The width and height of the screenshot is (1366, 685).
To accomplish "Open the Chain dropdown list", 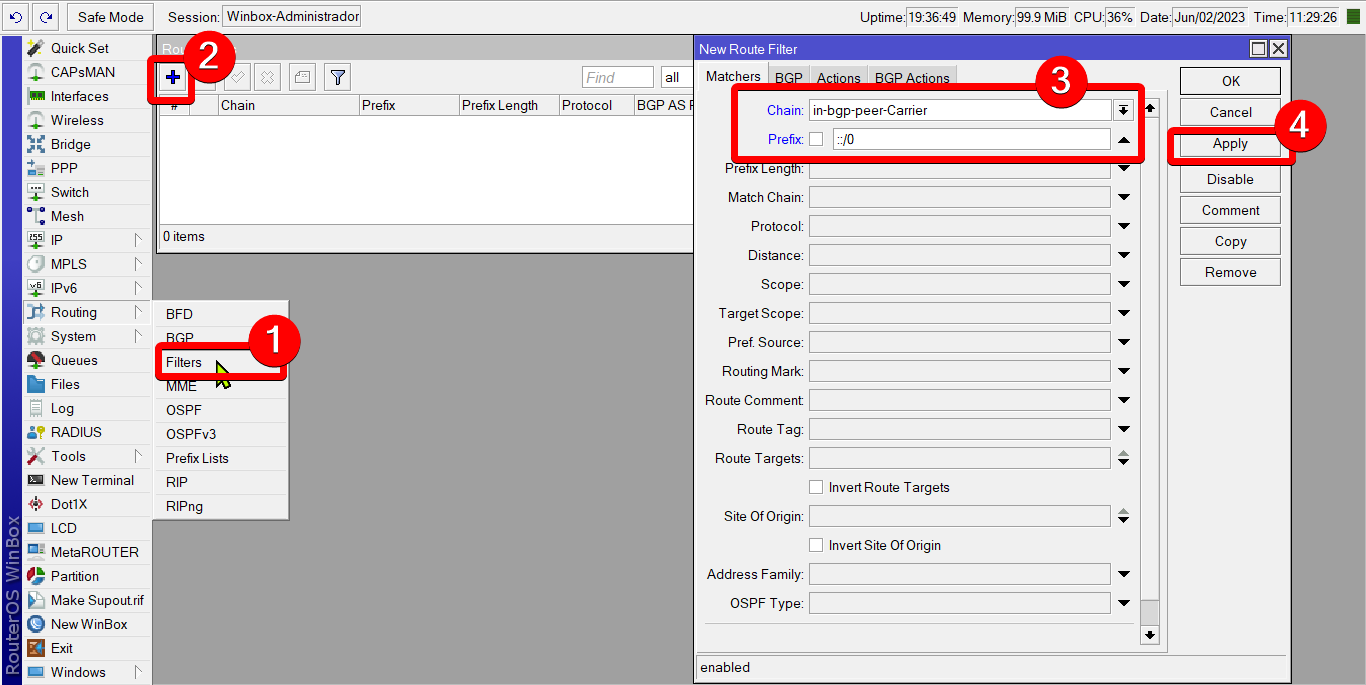I will pyautogui.click(x=1124, y=110).
